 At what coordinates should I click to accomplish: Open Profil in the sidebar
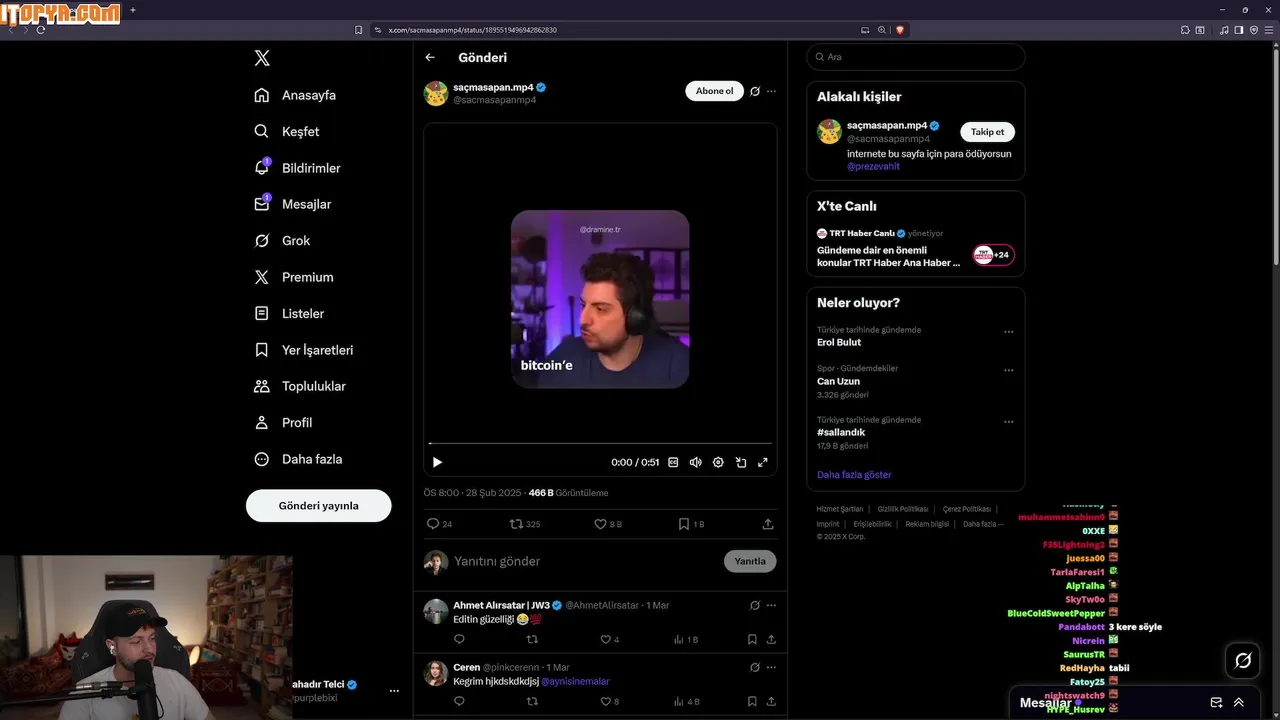click(283, 423)
